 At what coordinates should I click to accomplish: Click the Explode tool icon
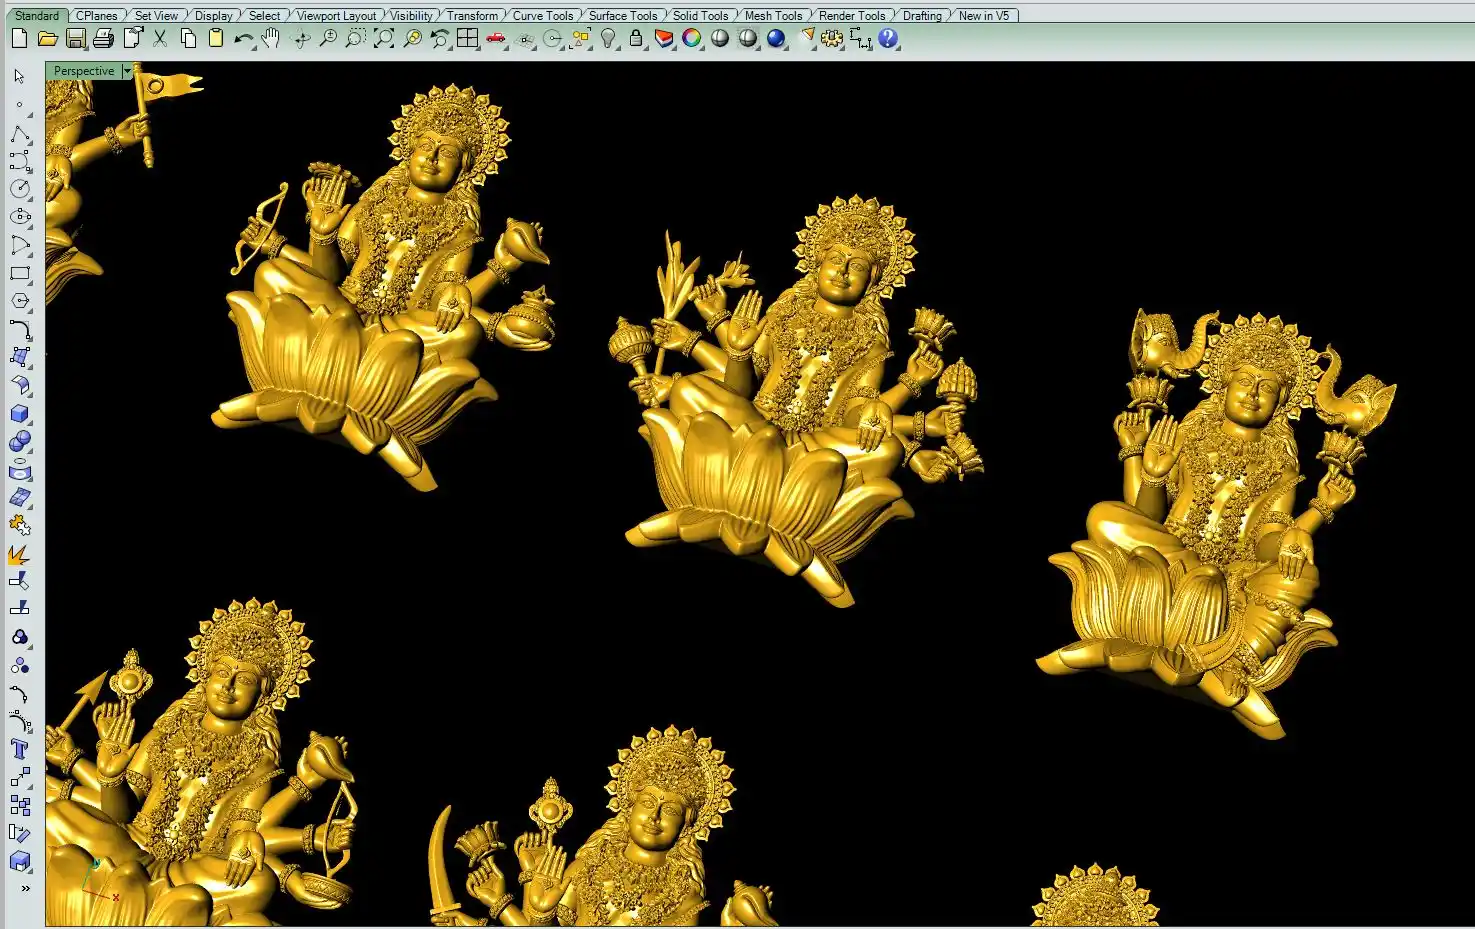click(19, 553)
